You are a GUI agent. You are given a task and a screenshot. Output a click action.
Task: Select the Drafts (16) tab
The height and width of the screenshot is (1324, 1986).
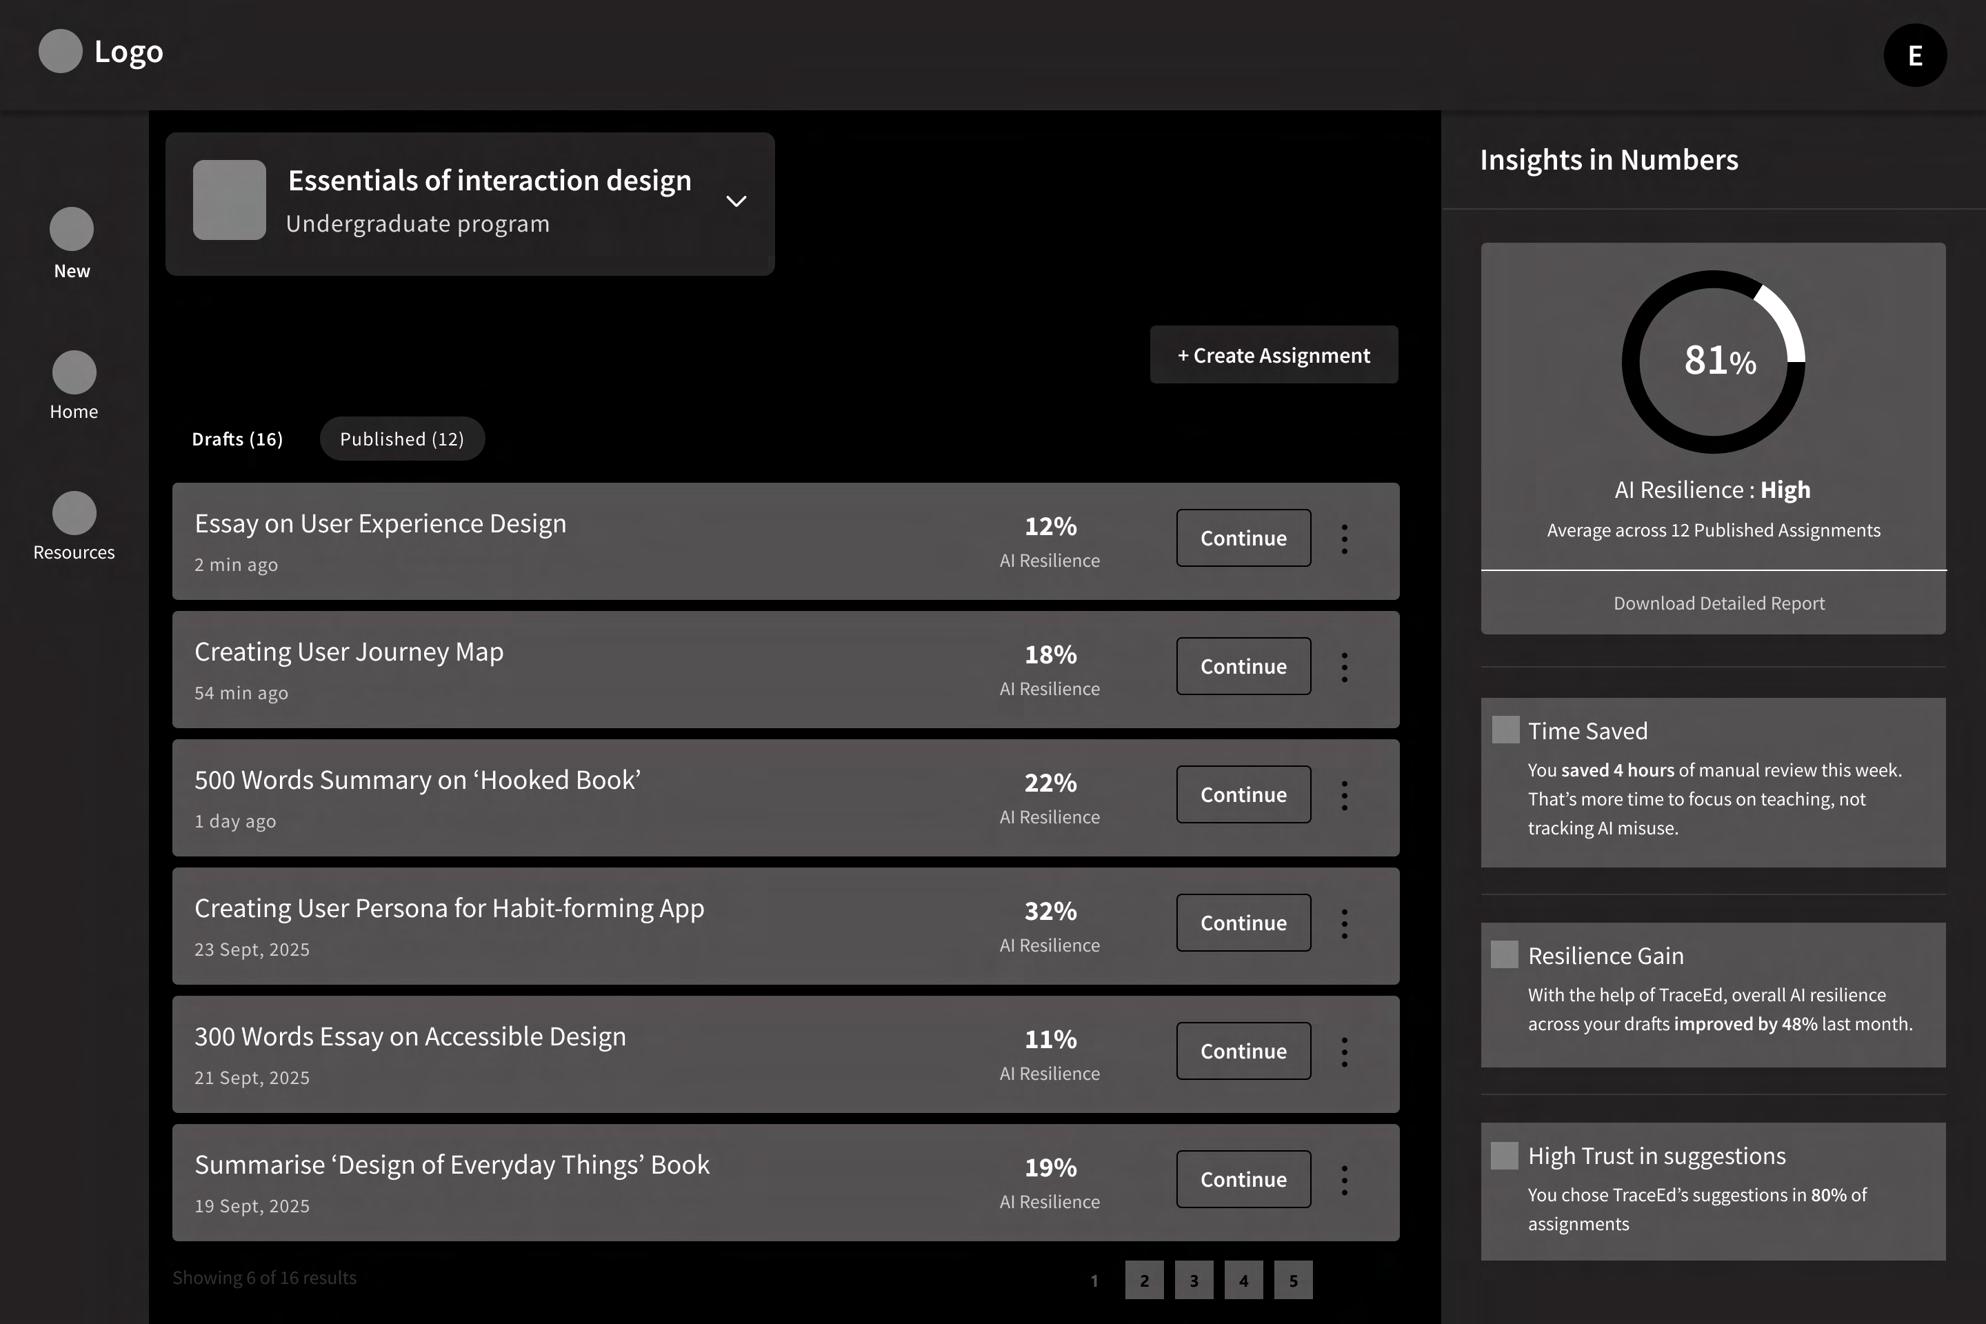tap(237, 439)
